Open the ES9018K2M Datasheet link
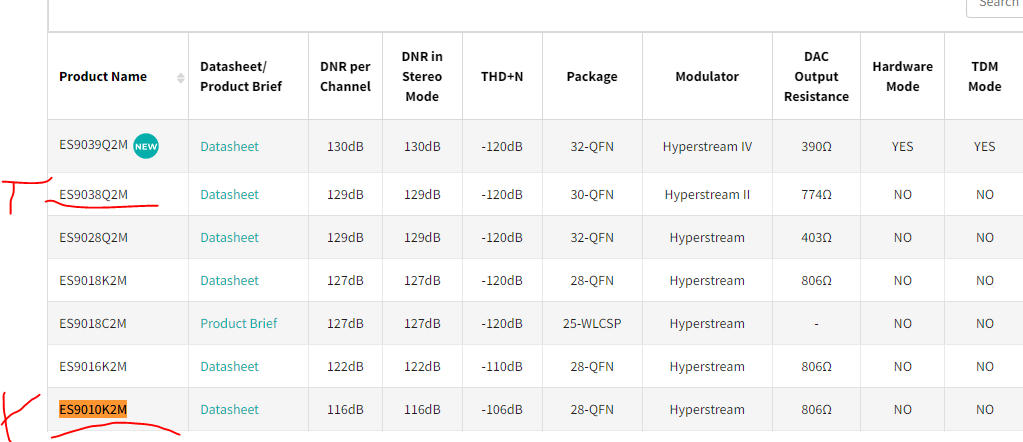 click(x=229, y=281)
